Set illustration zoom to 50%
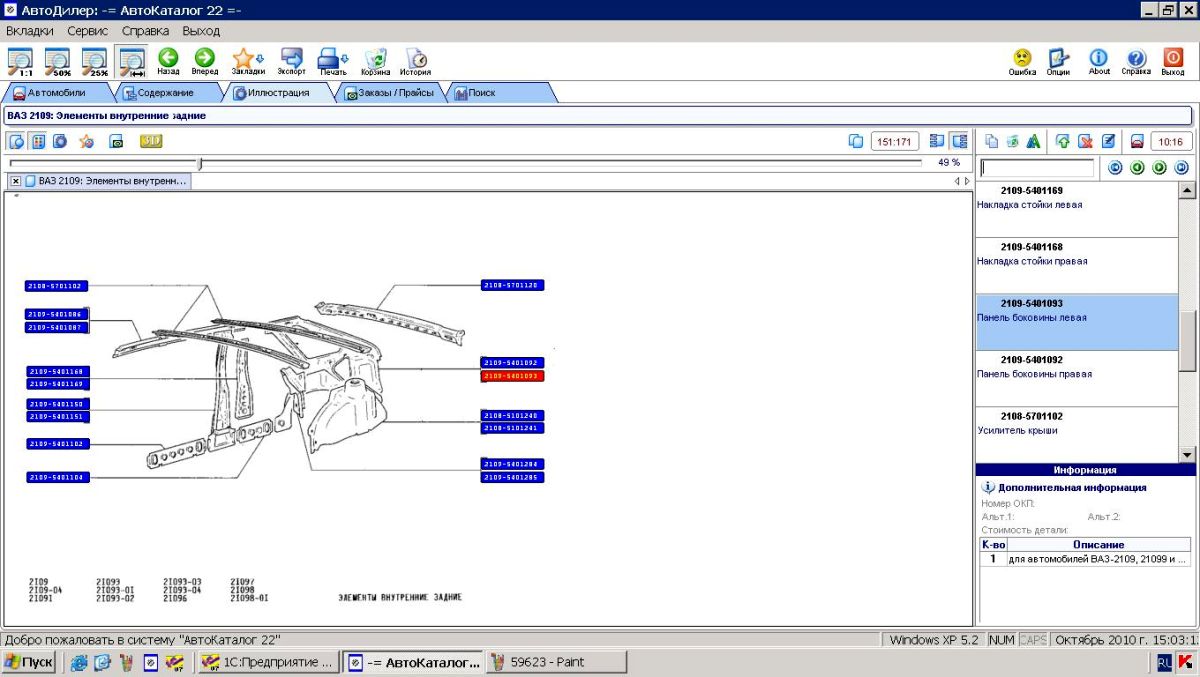Screen dimensions: 1200x677 [57, 62]
